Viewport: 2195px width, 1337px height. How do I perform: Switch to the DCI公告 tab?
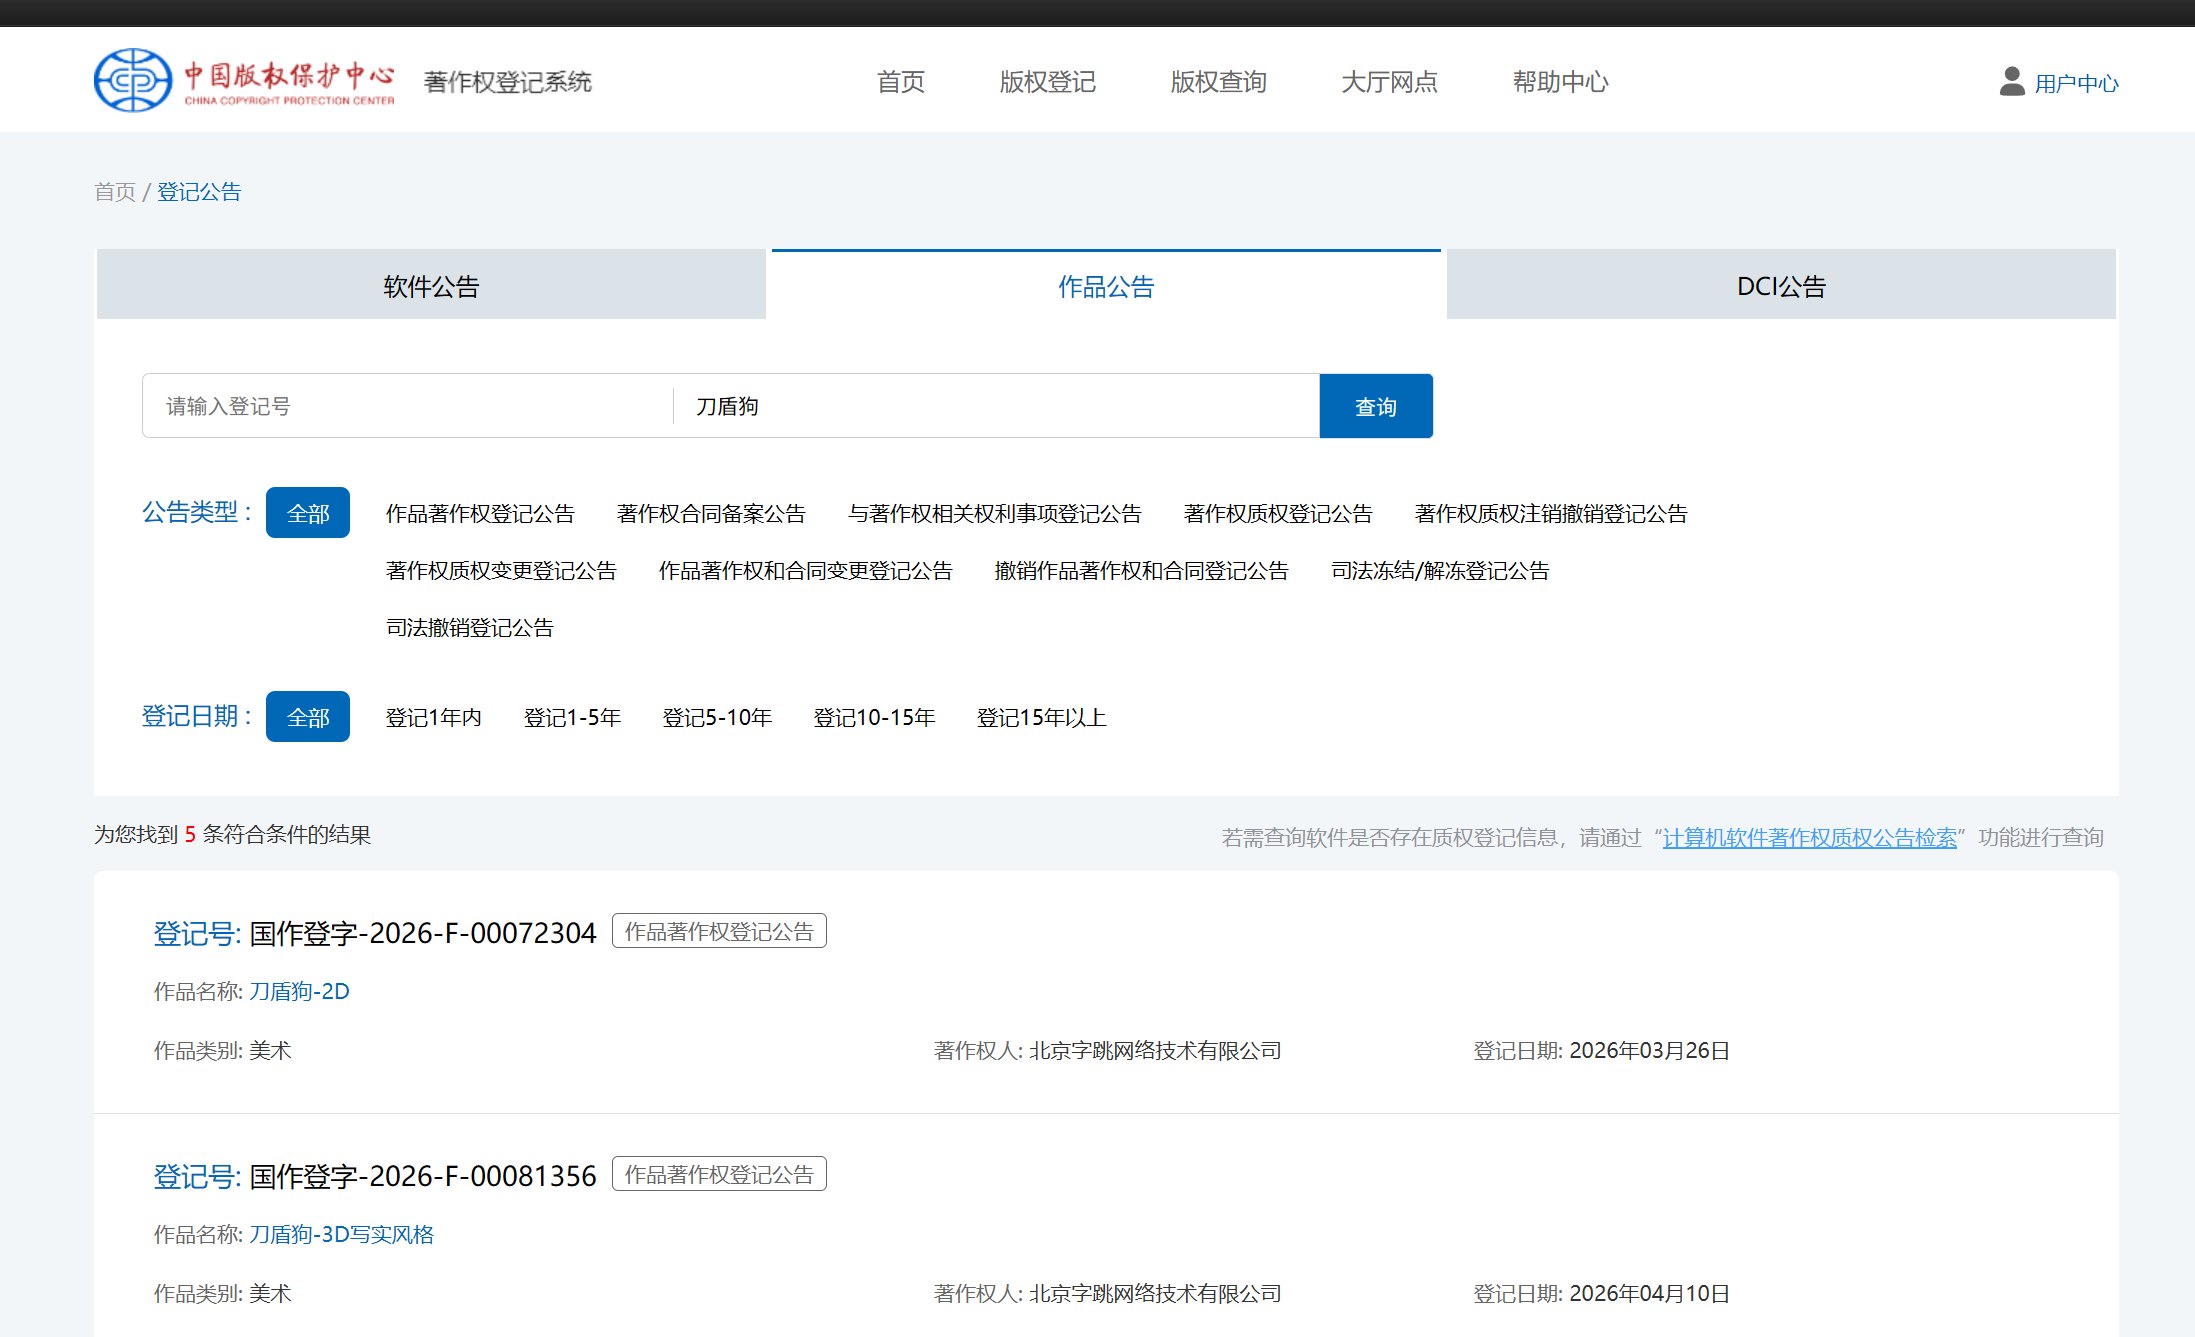coord(1781,285)
